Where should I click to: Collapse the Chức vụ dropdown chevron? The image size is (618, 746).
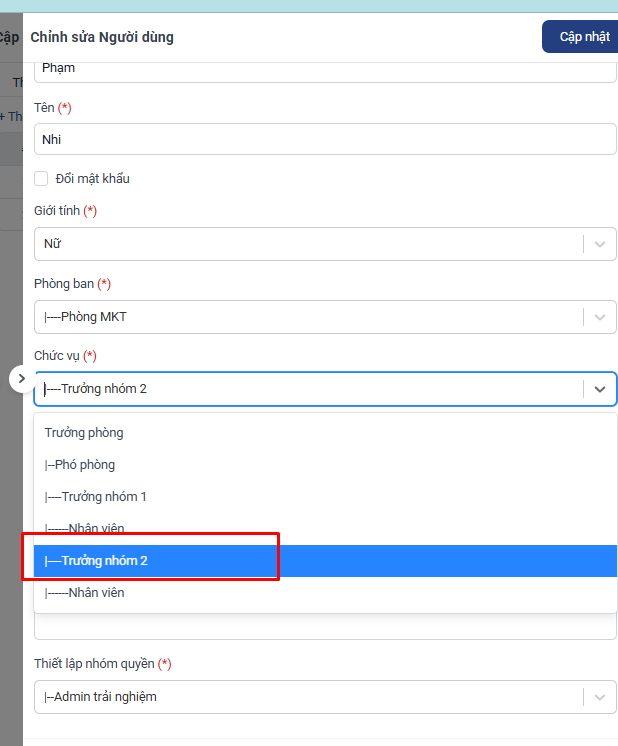point(600,389)
